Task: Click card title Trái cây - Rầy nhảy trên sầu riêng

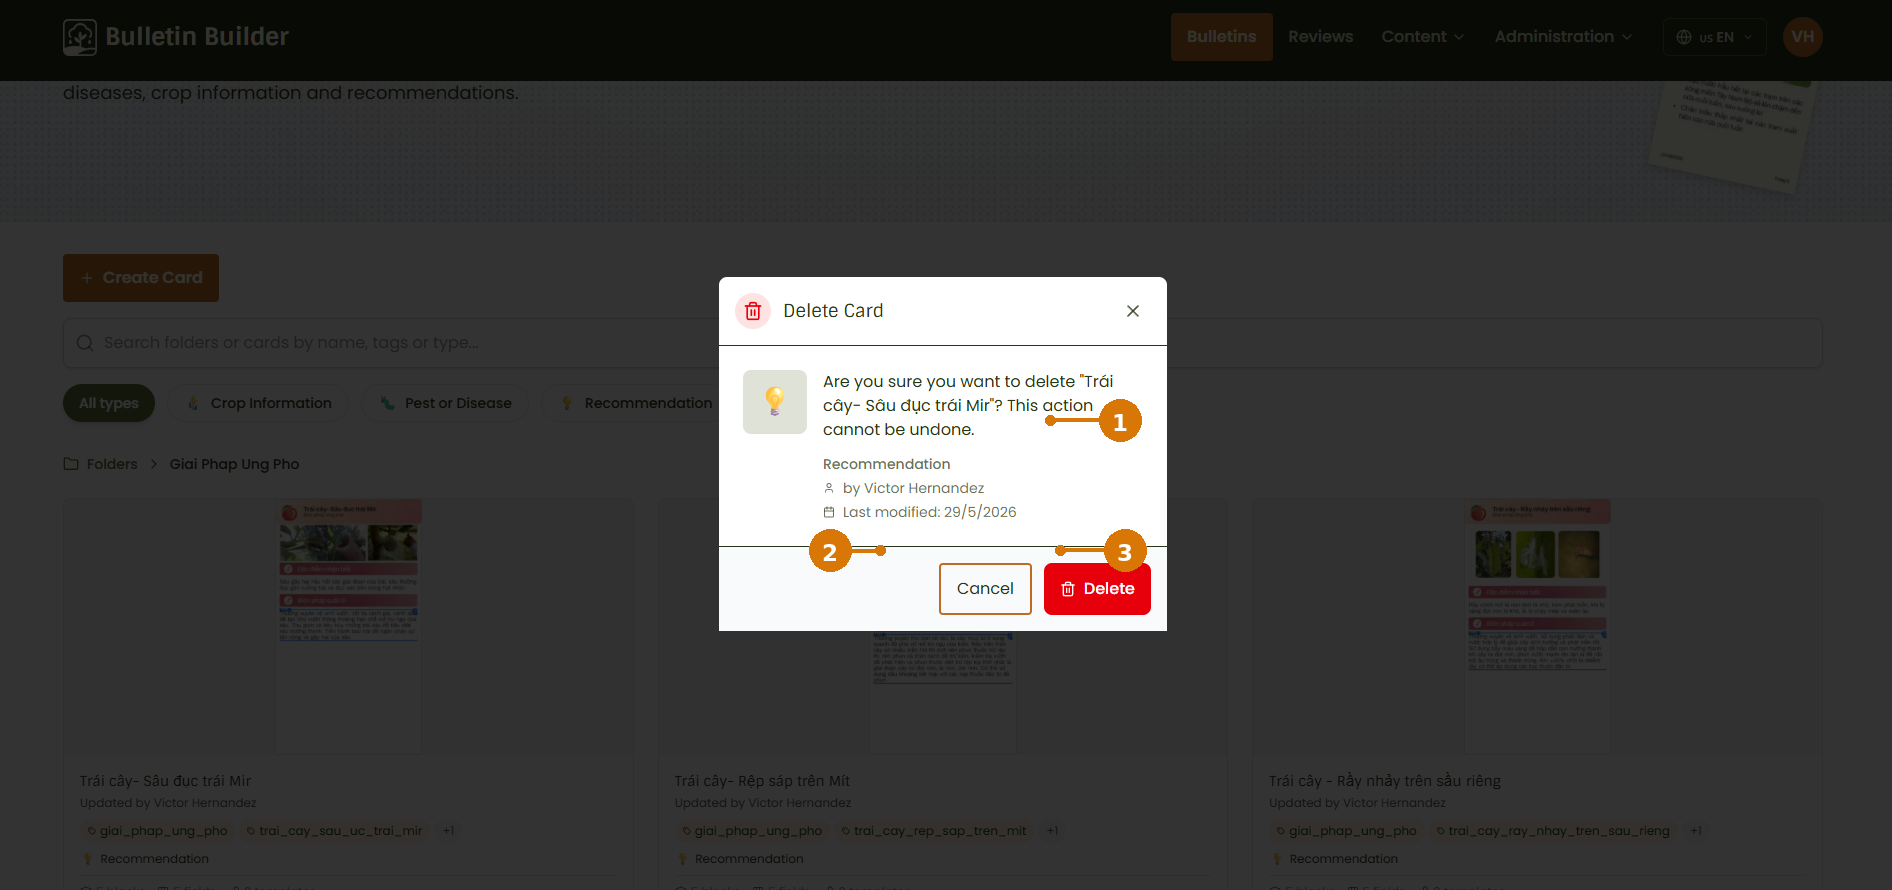Action: [x=1384, y=781]
